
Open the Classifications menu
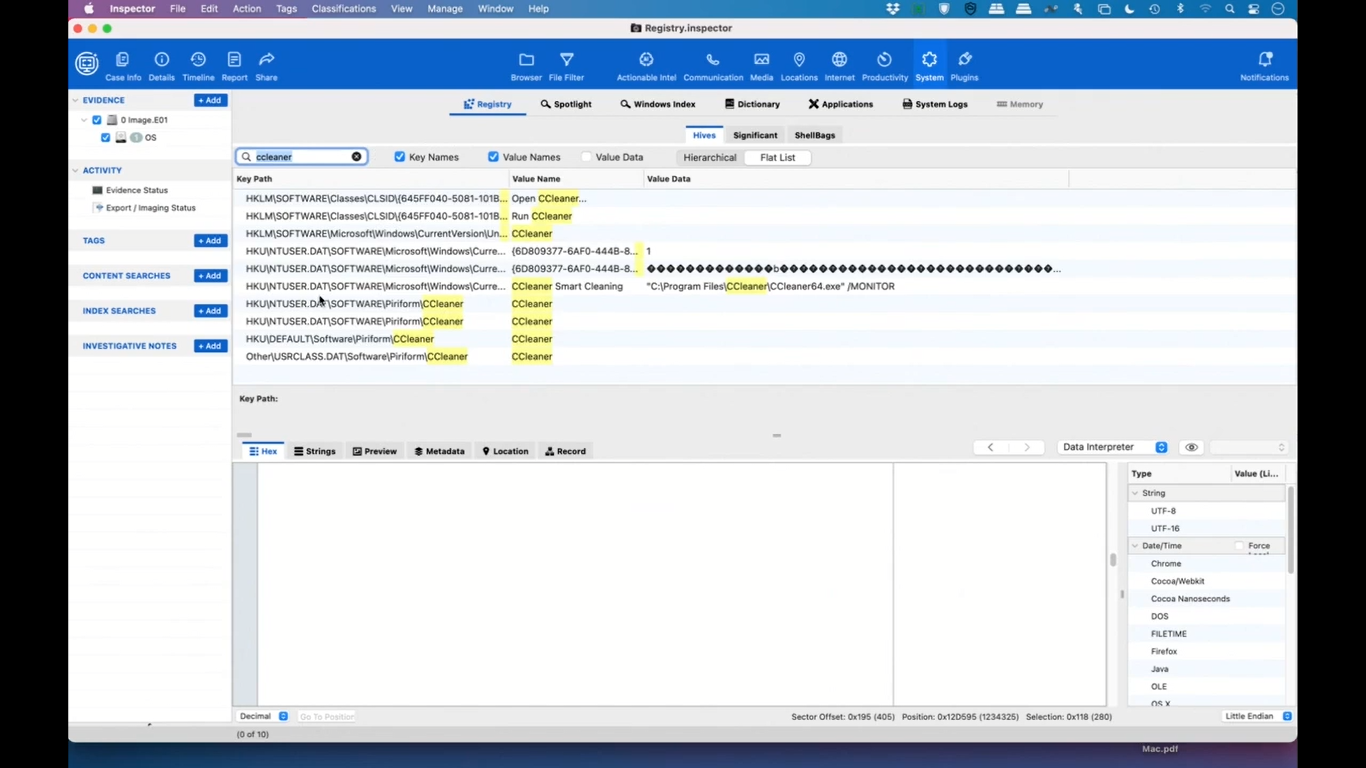343,8
